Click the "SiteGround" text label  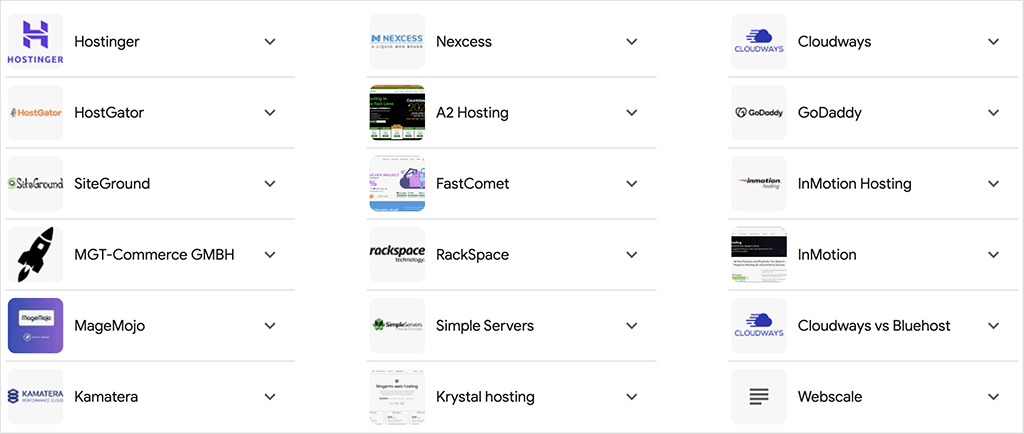point(112,183)
